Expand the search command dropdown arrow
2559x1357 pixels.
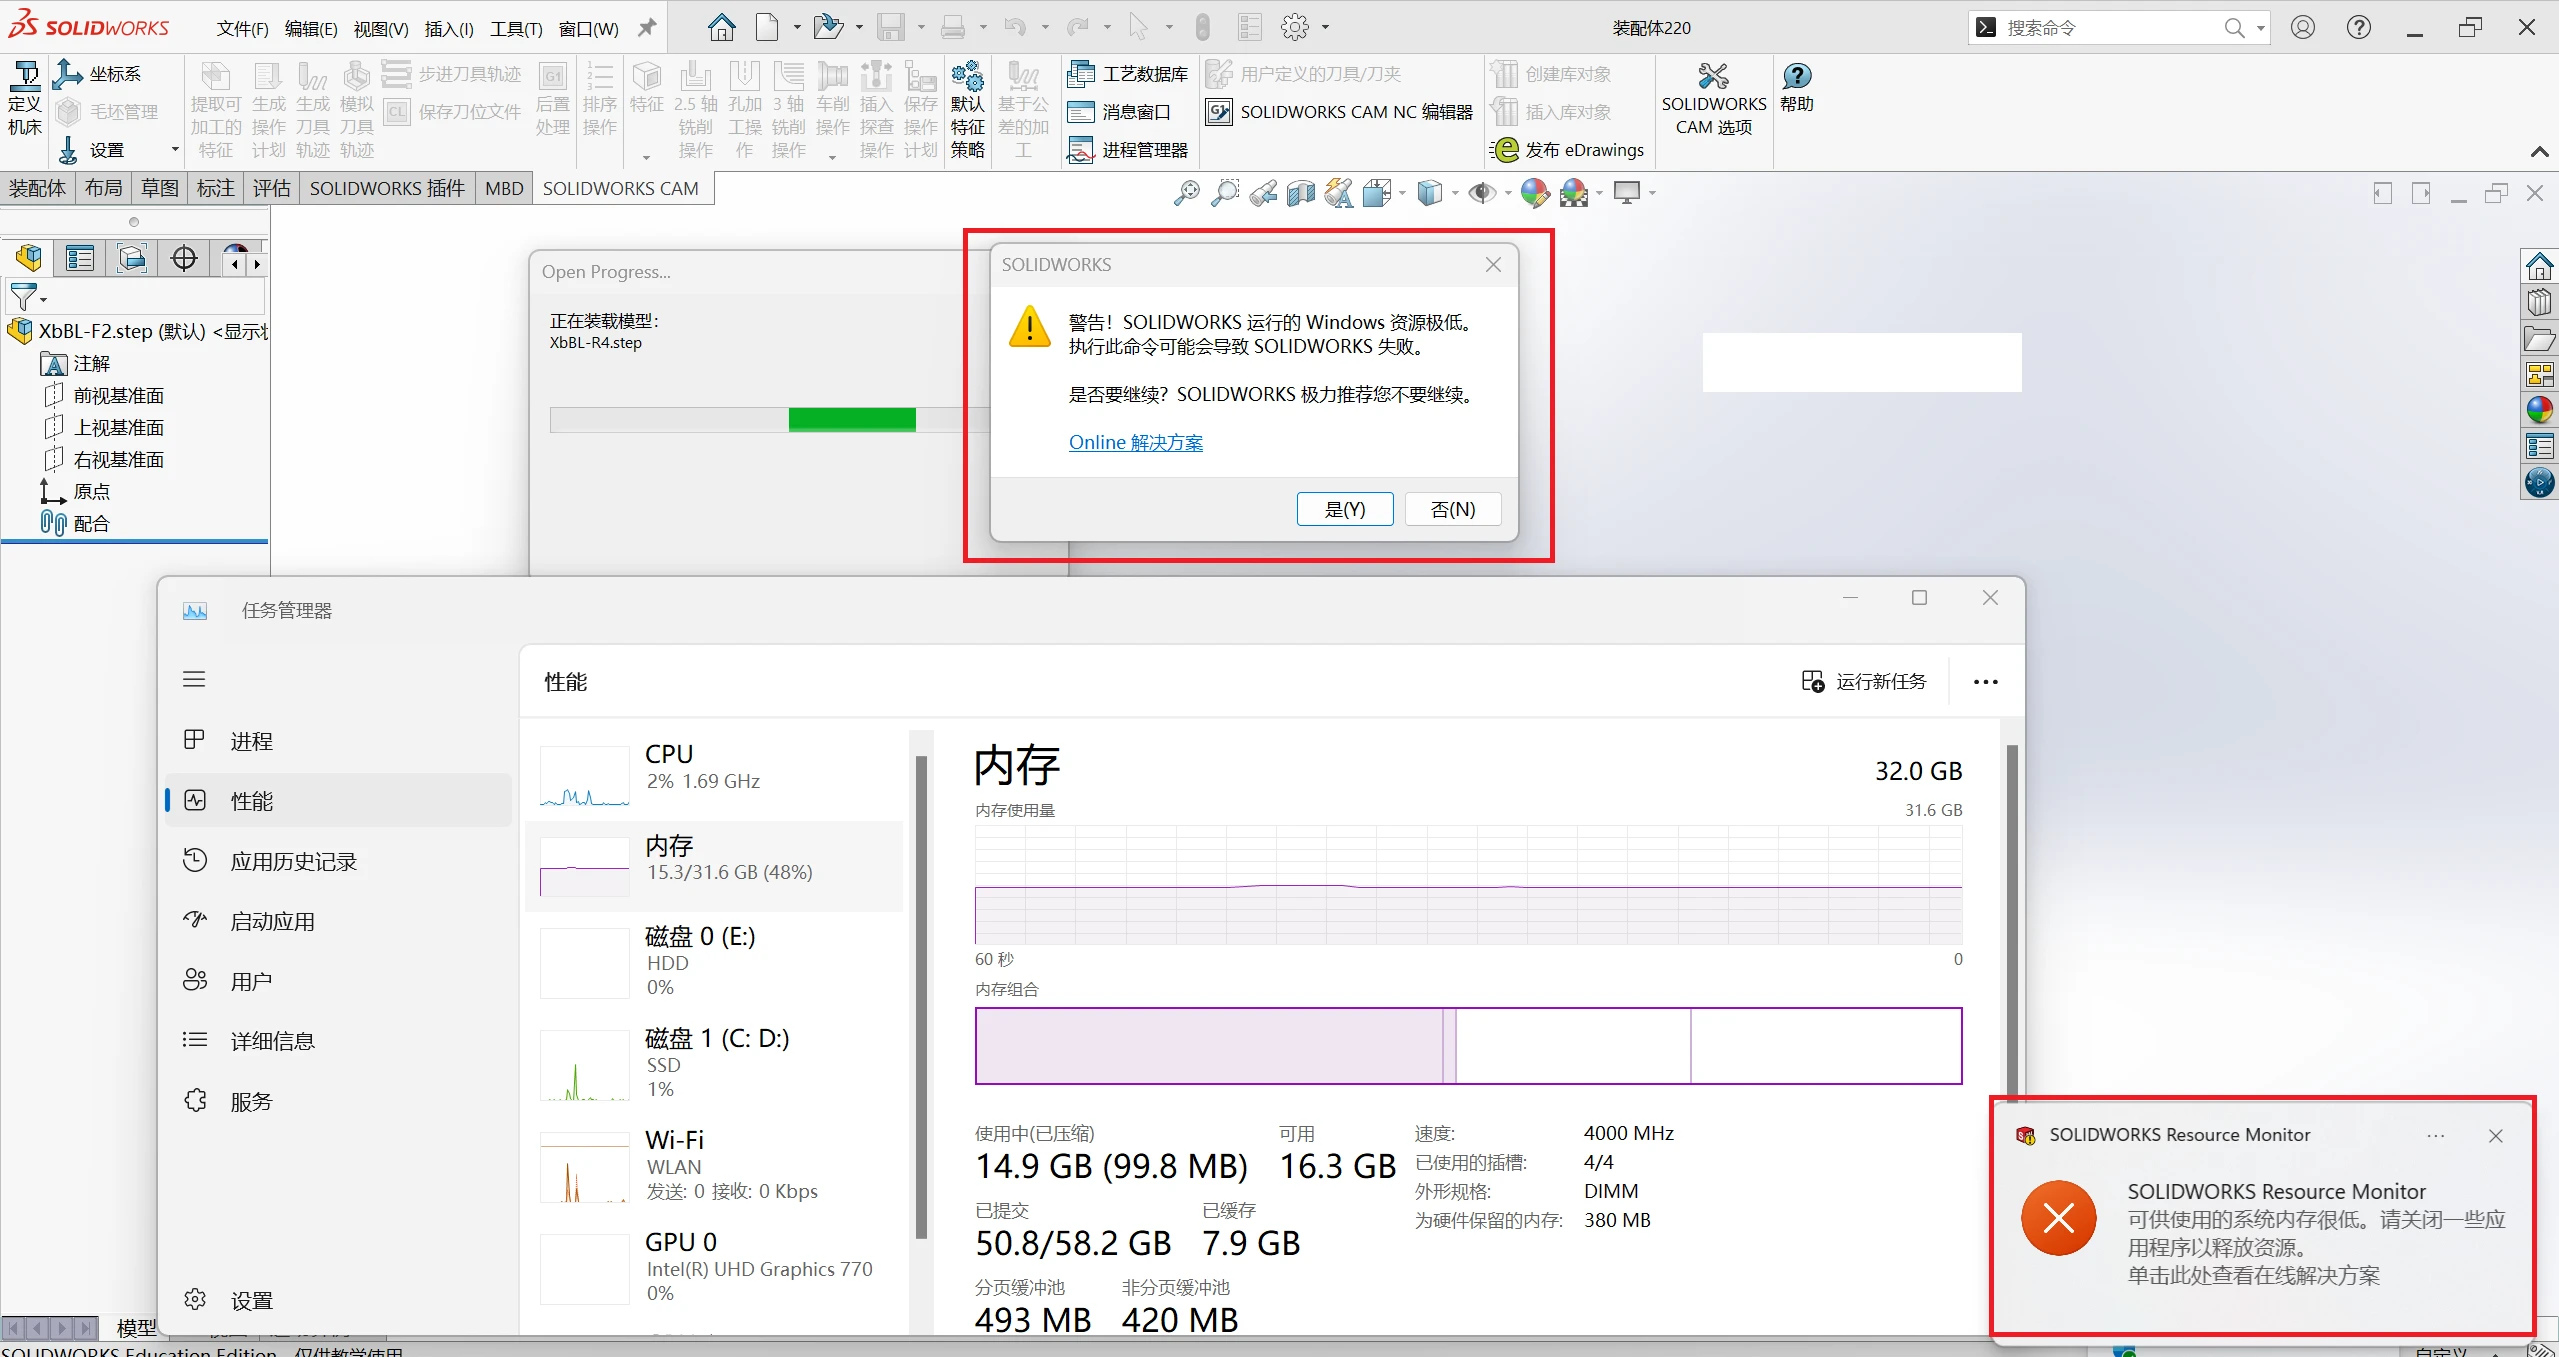[x=2260, y=28]
